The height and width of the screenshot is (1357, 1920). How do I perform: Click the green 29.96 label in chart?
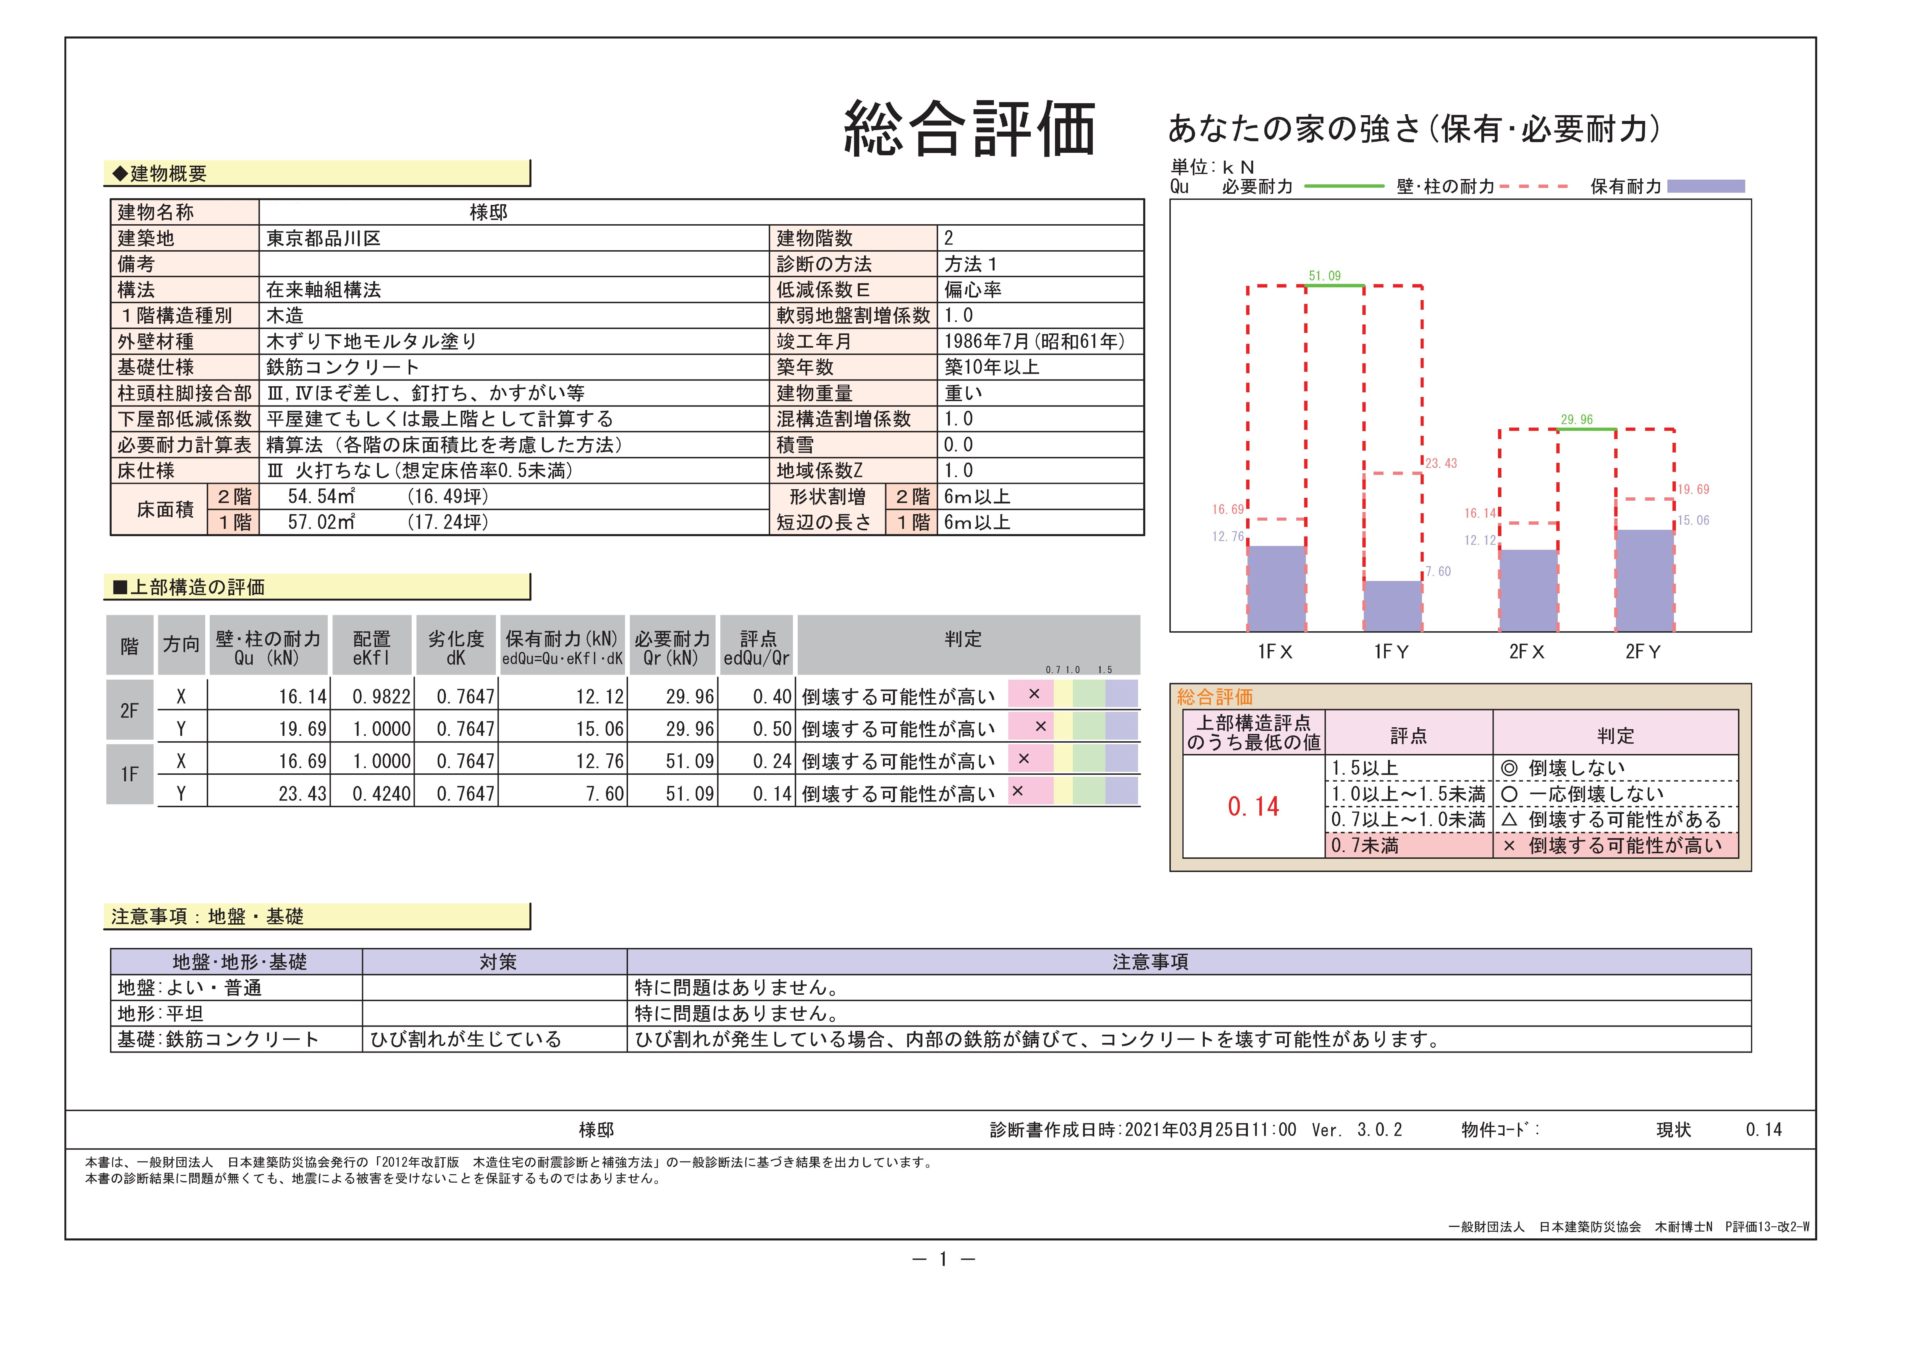[x=1577, y=419]
